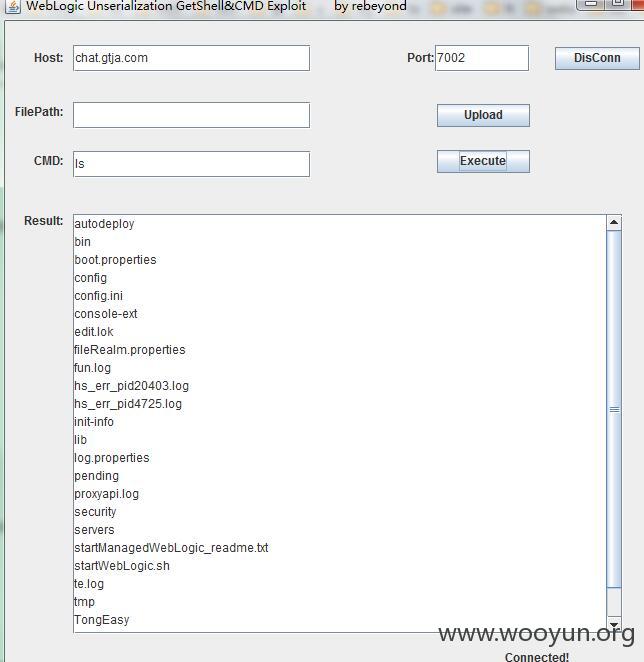This screenshot has width=644, height=662.
Task: Click the Upload button
Action: click(483, 115)
